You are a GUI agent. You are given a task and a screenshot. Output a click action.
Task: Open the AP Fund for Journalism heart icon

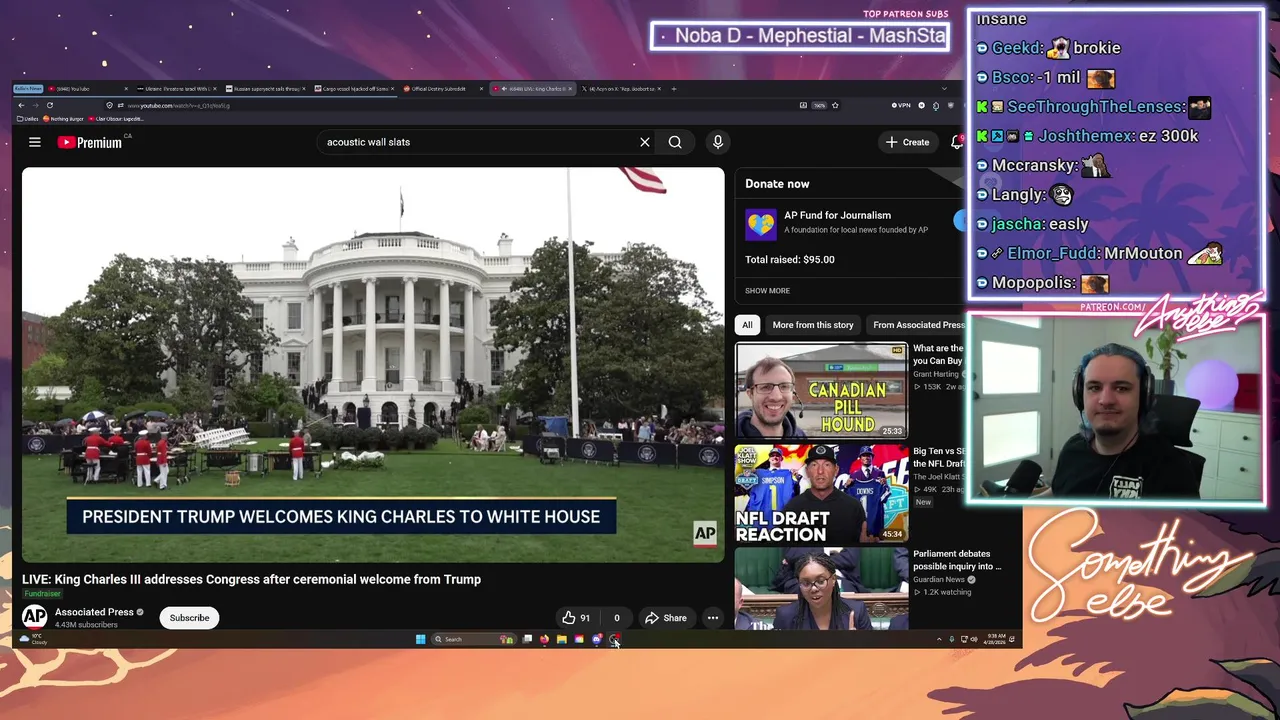click(760, 224)
